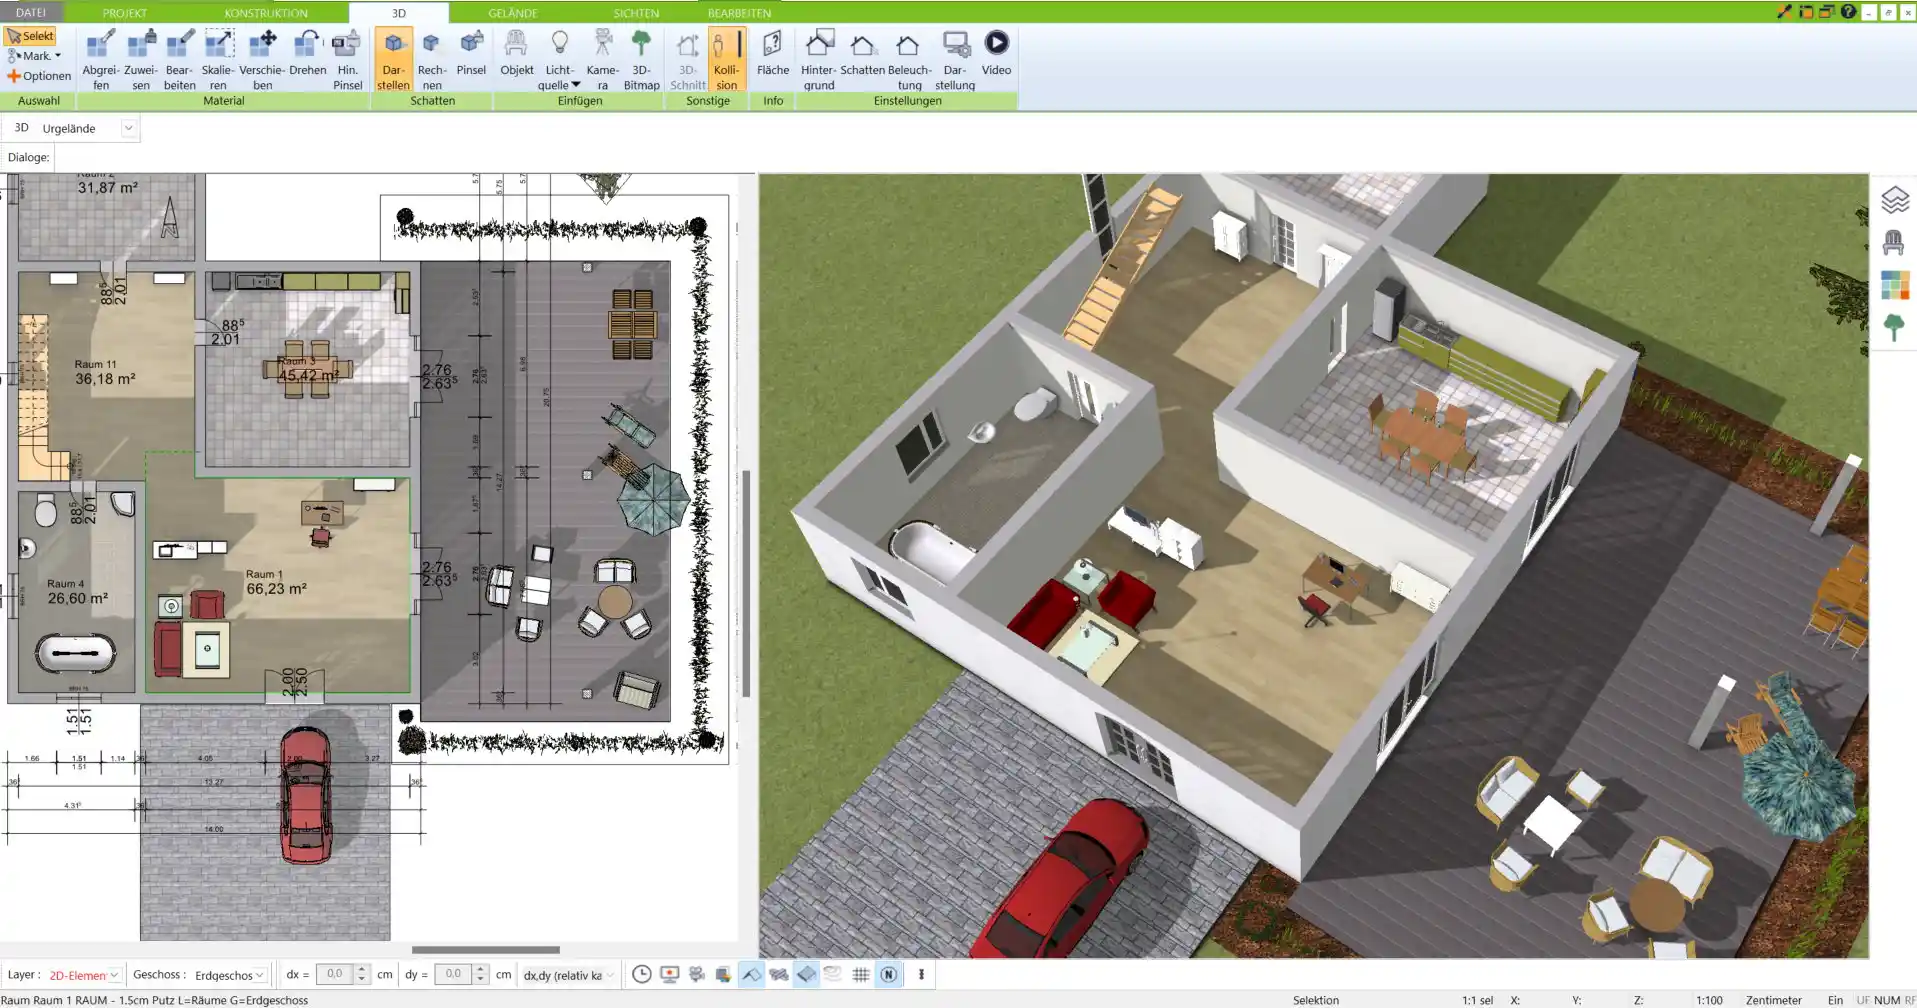The image size is (1917, 1008).
Task: Click the Optionen button
Action: (39, 76)
